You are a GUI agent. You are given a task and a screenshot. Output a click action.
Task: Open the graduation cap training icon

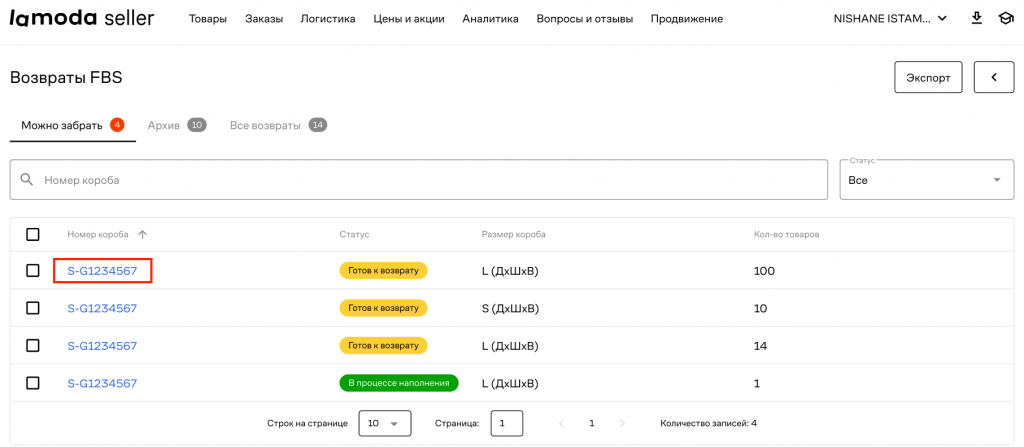(1005, 19)
